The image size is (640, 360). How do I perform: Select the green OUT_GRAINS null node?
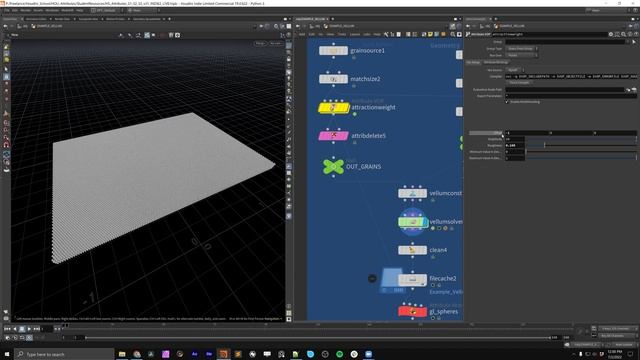[333, 167]
